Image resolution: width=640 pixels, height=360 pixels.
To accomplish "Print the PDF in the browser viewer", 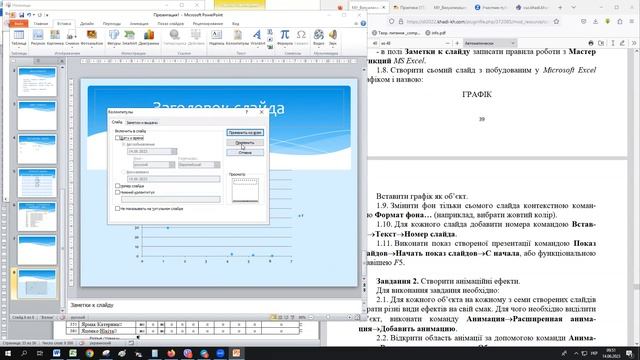I will tap(591, 43).
